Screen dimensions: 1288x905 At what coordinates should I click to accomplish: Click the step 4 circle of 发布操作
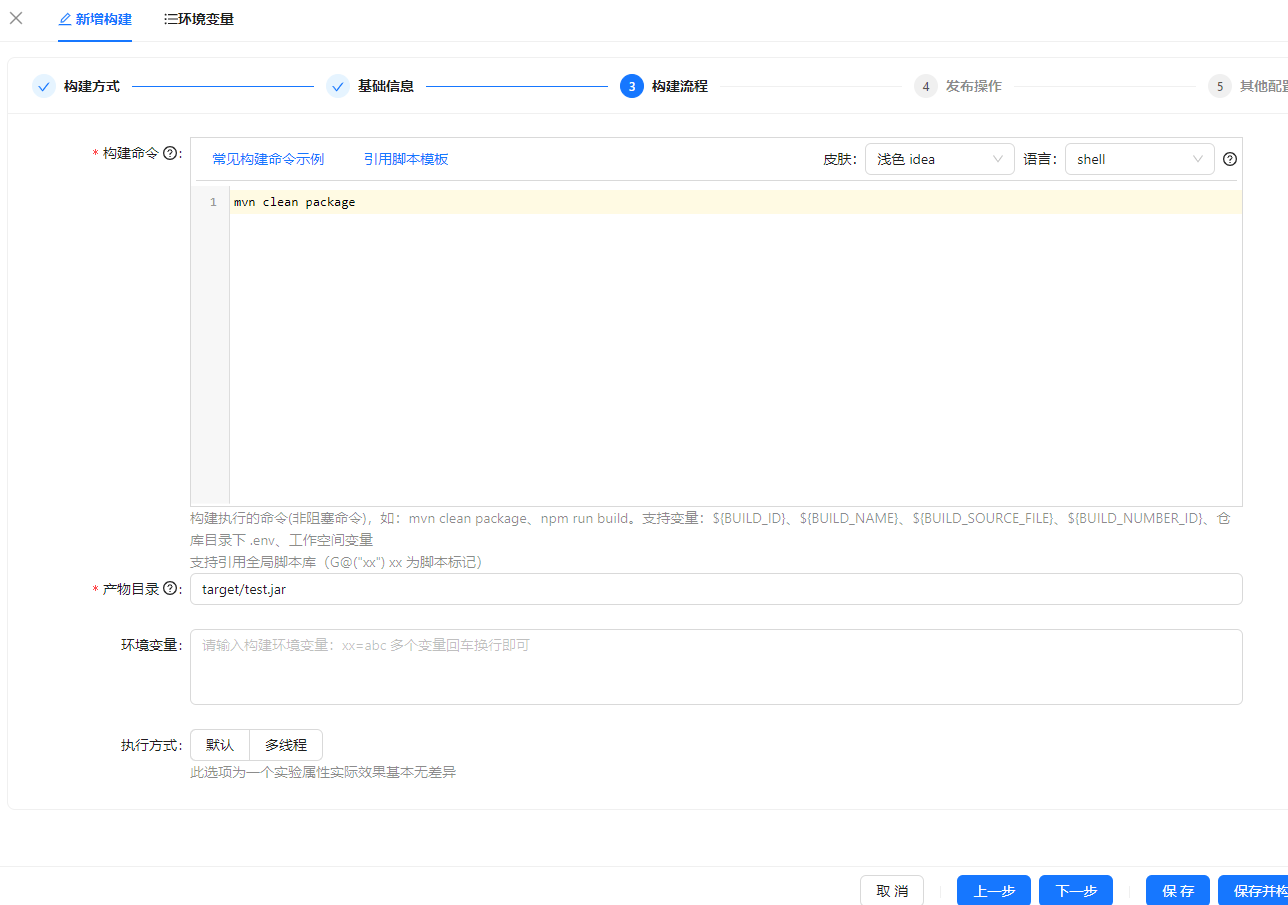click(925, 86)
